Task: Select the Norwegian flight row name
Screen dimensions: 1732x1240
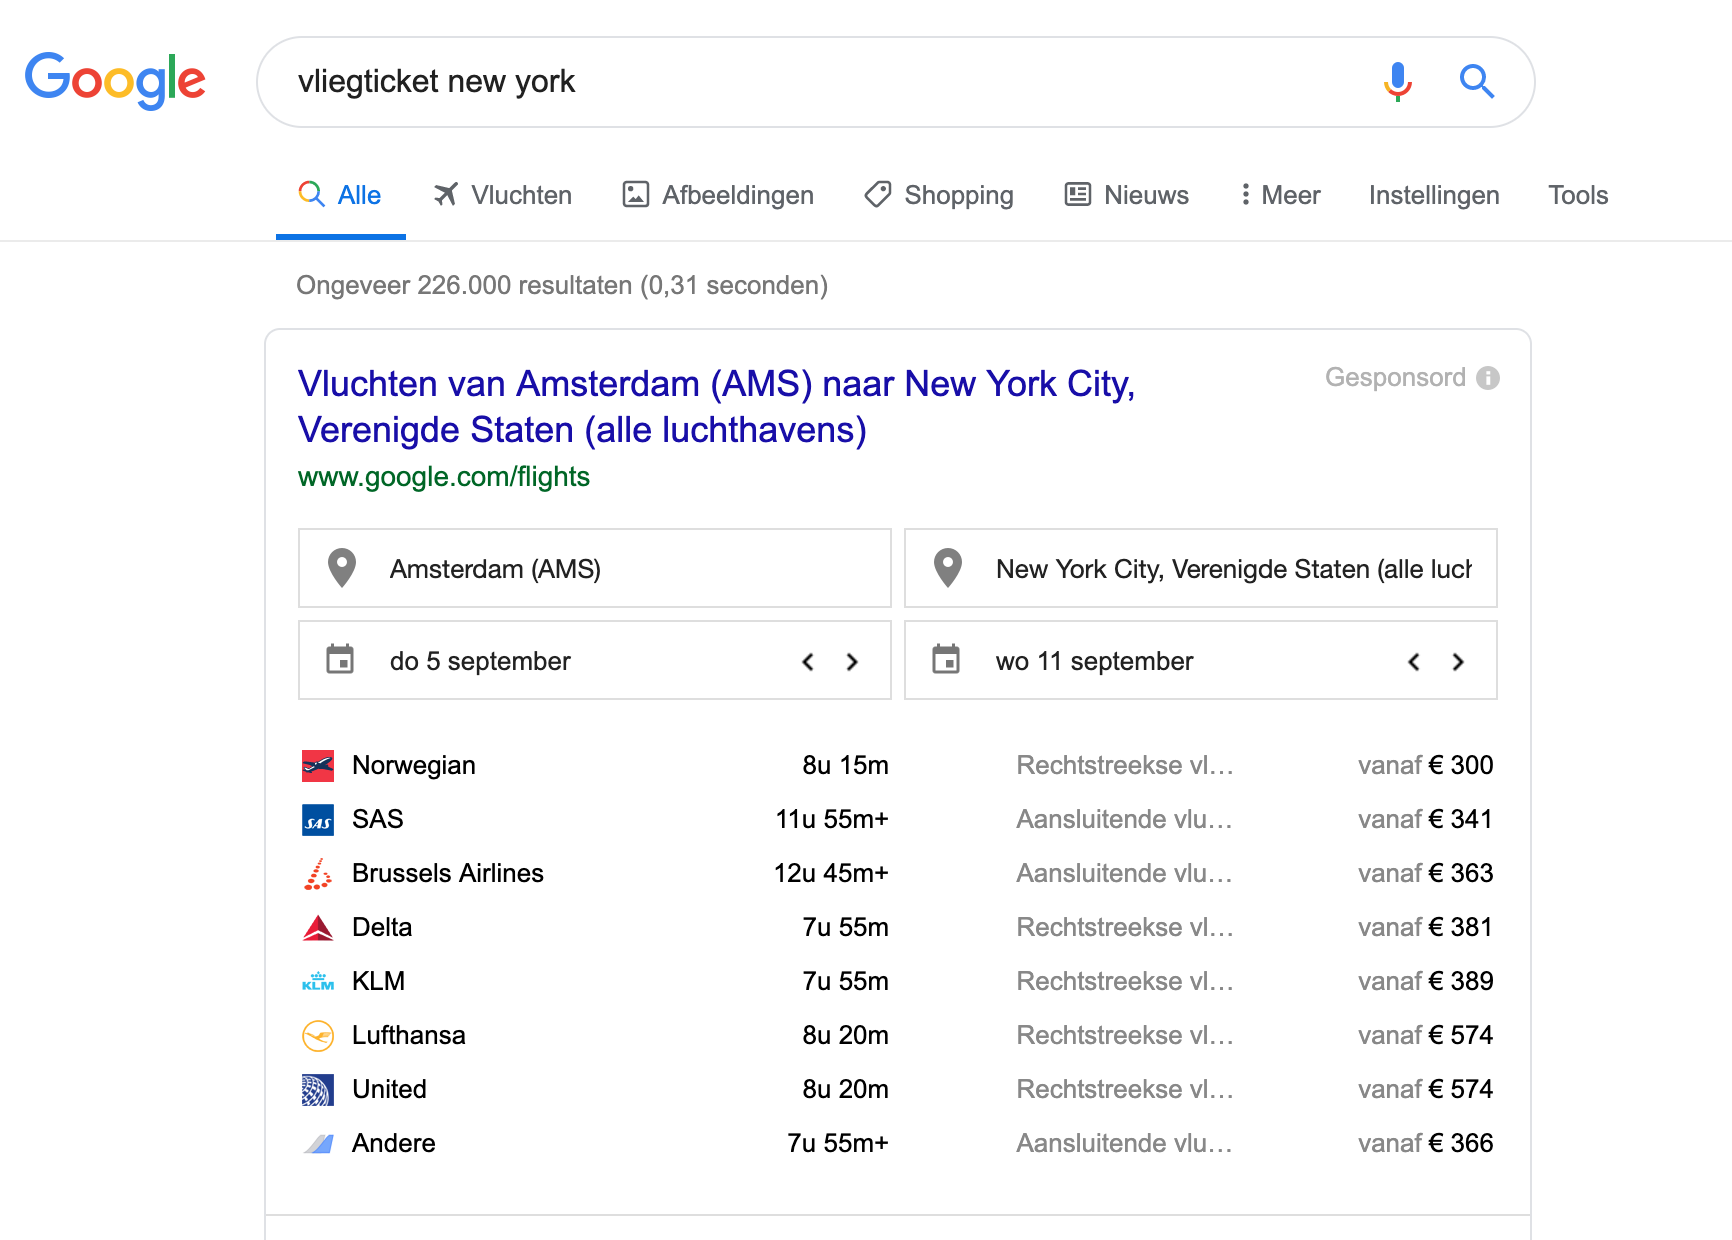Action: tap(414, 766)
